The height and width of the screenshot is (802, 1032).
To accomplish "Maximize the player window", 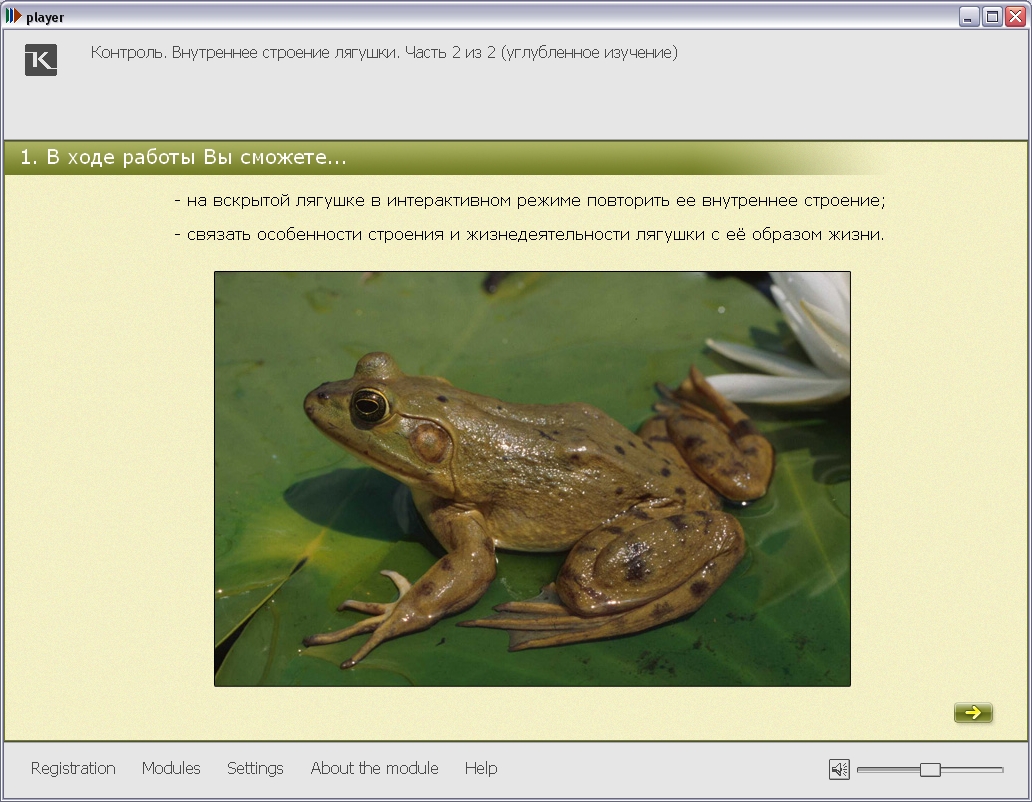I will pyautogui.click(x=992, y=17).
